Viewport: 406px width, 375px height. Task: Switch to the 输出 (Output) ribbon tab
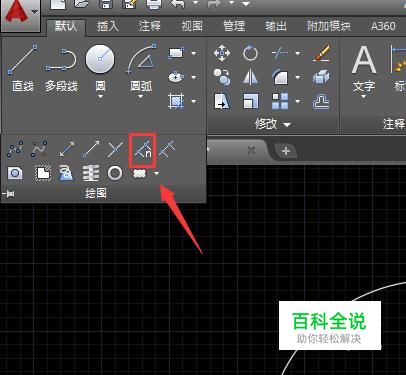click(x=276, y=26)
